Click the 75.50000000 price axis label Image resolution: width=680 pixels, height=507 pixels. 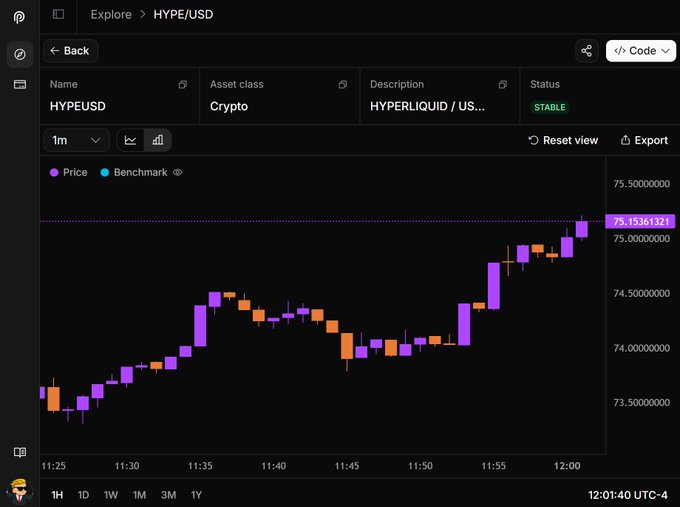click(641, 183)
